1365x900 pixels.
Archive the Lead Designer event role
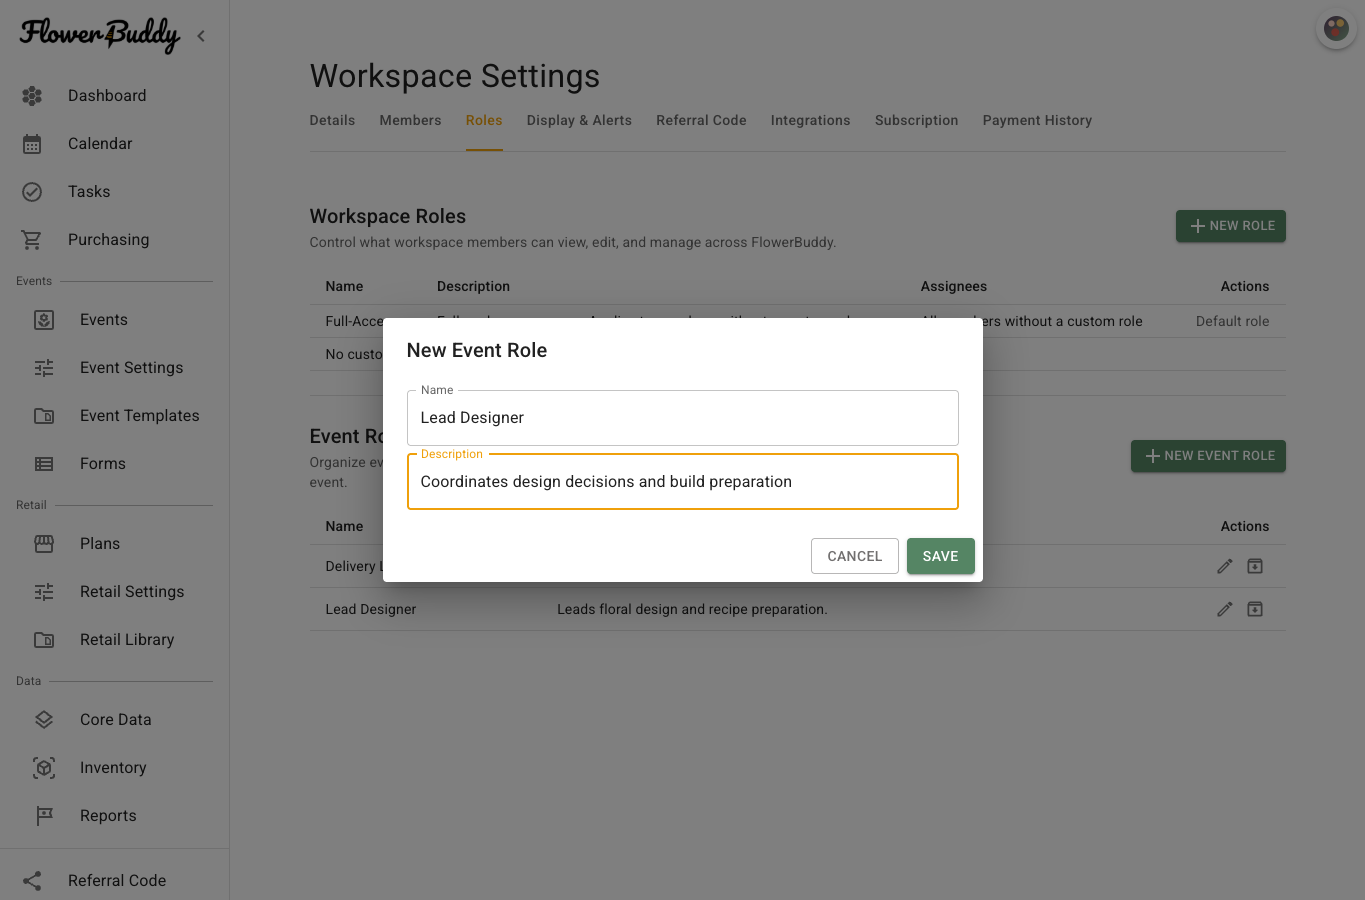pos(1255,609)
